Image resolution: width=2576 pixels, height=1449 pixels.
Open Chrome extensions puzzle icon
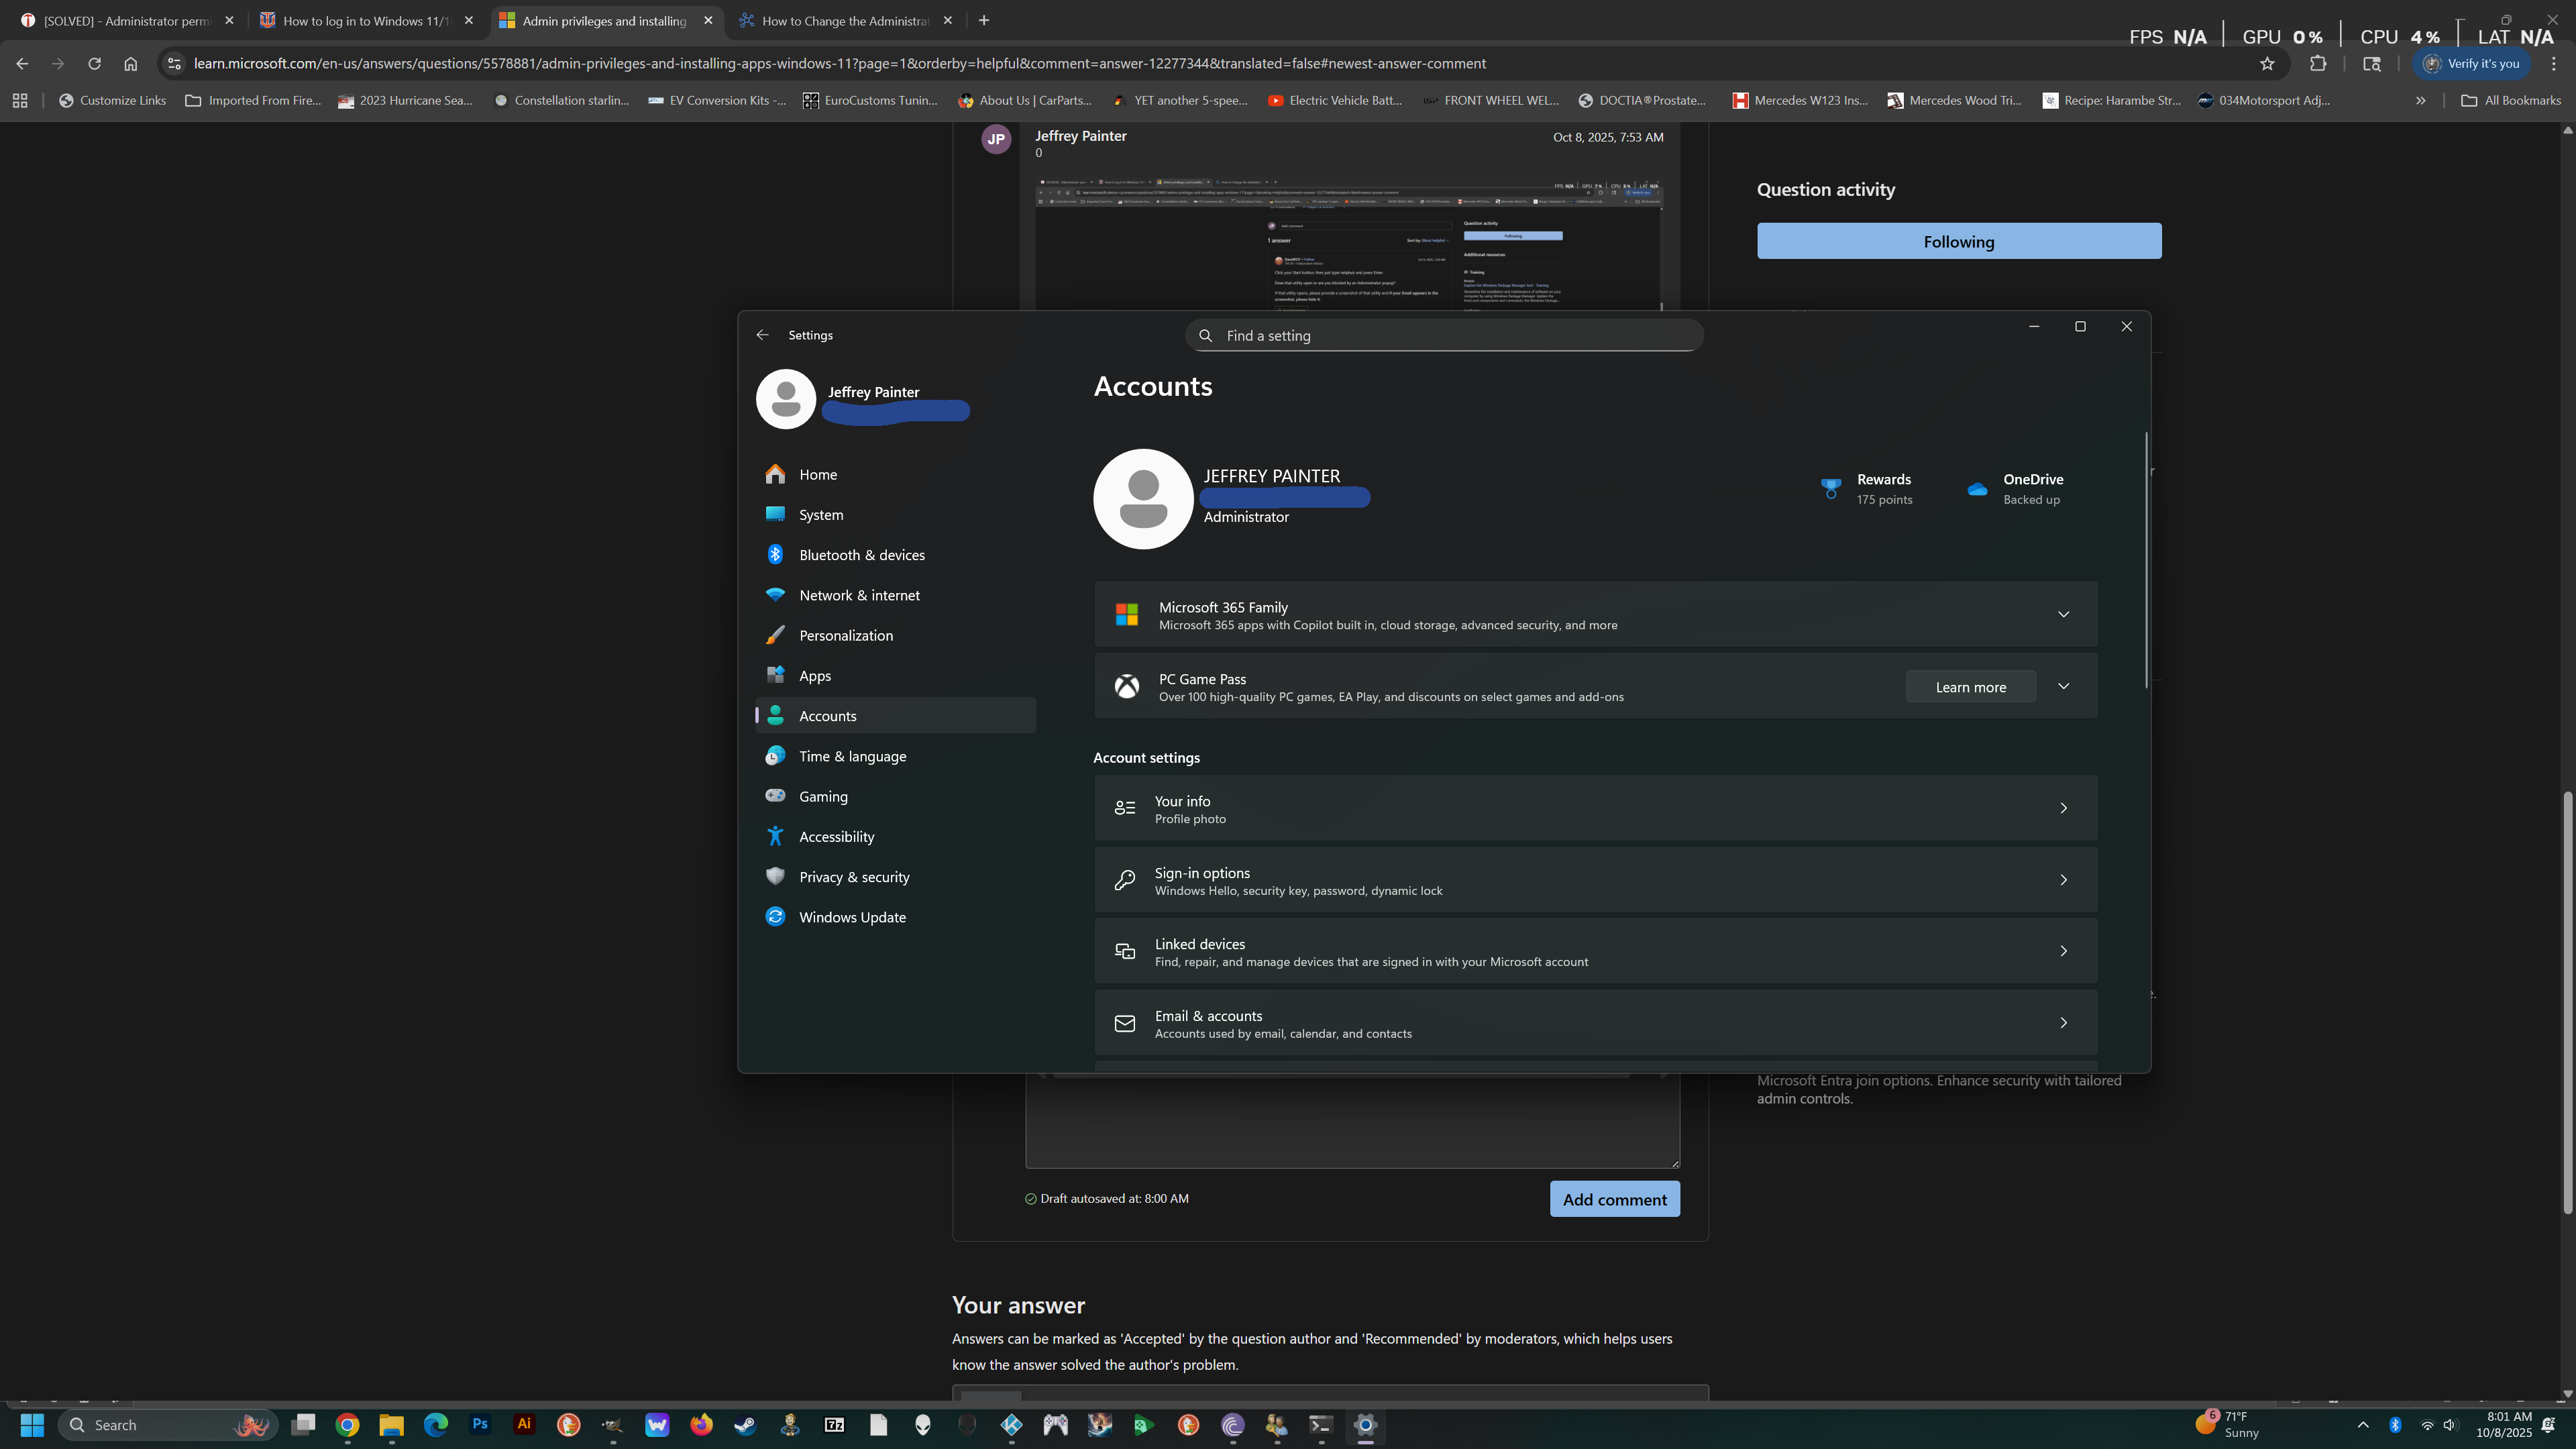click(2318, 64)
